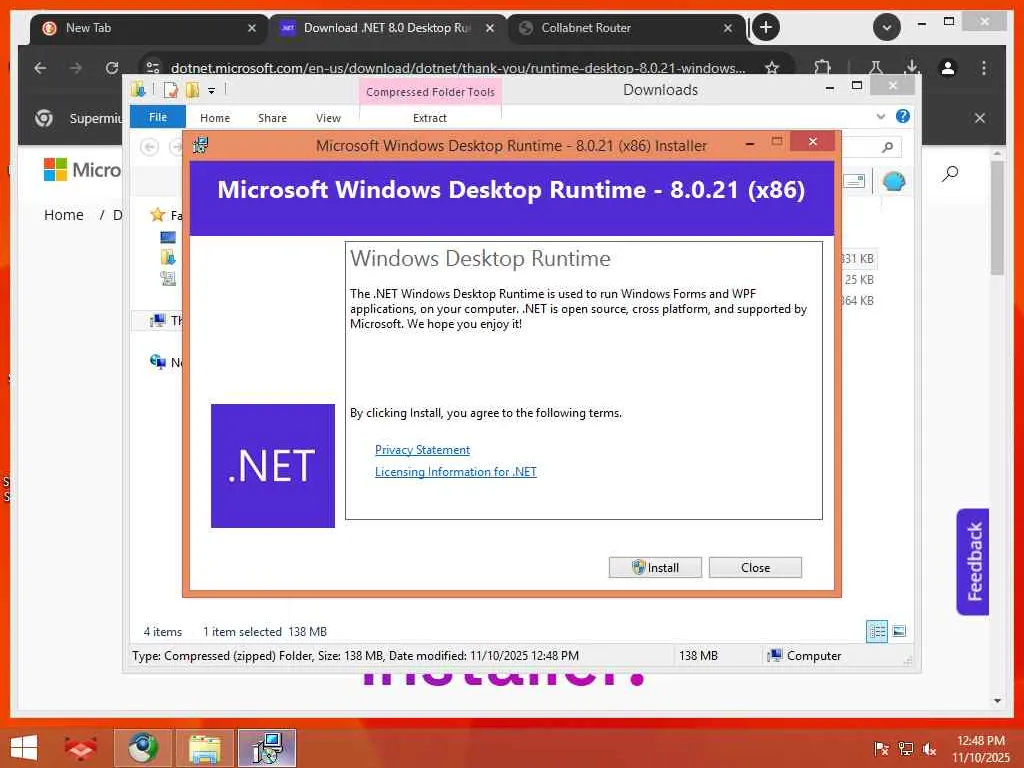Image resolution: width=1024 pixels, height=768 pixels.
Task: Click Downloads window folder icon in title bar
Action: 137,89
